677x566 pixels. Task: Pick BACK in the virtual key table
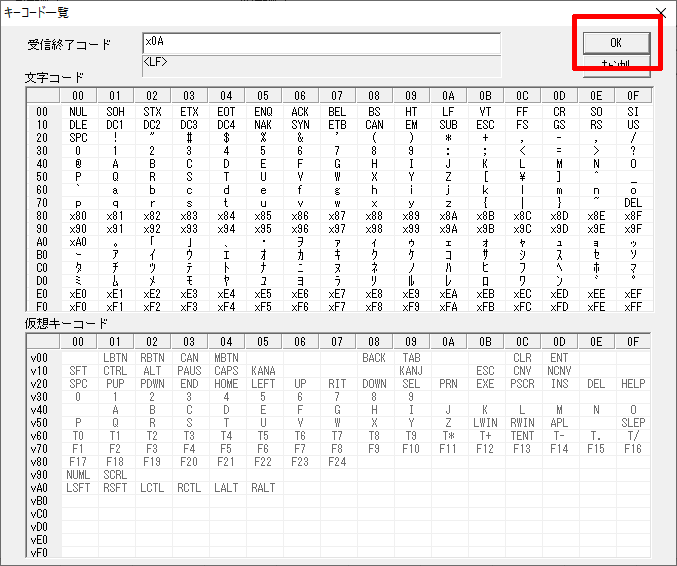[x=374, y=357]
